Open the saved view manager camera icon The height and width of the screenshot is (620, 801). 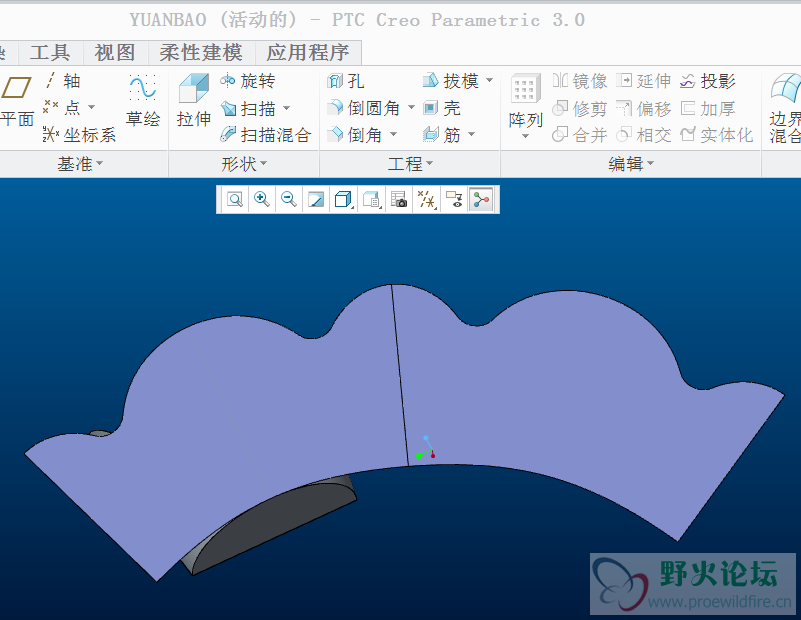(398, 199)
